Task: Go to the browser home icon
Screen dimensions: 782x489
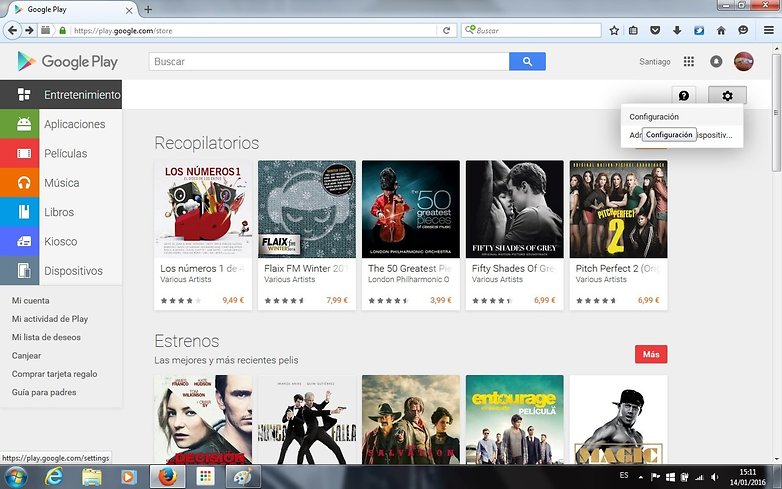Action: coord(721,30)
